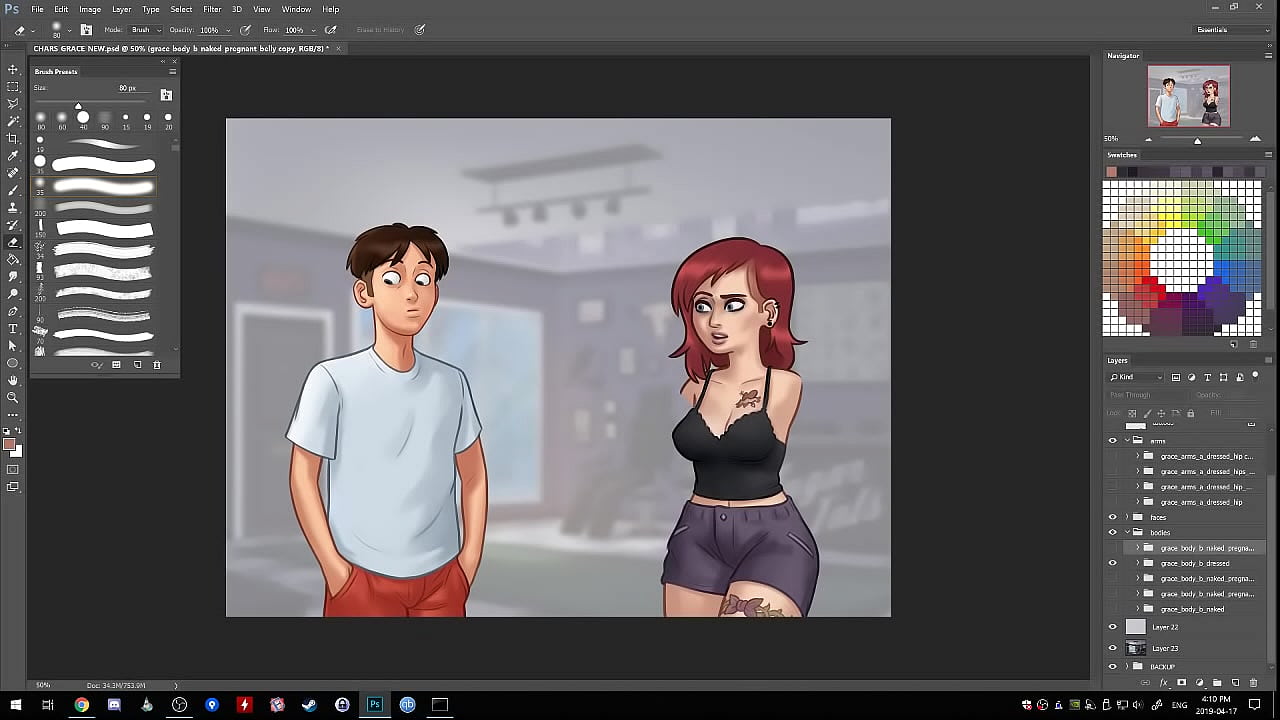The height and width of the screenshot is (720, 1280).
Task: Open the Layer menu
Action: 121,9
